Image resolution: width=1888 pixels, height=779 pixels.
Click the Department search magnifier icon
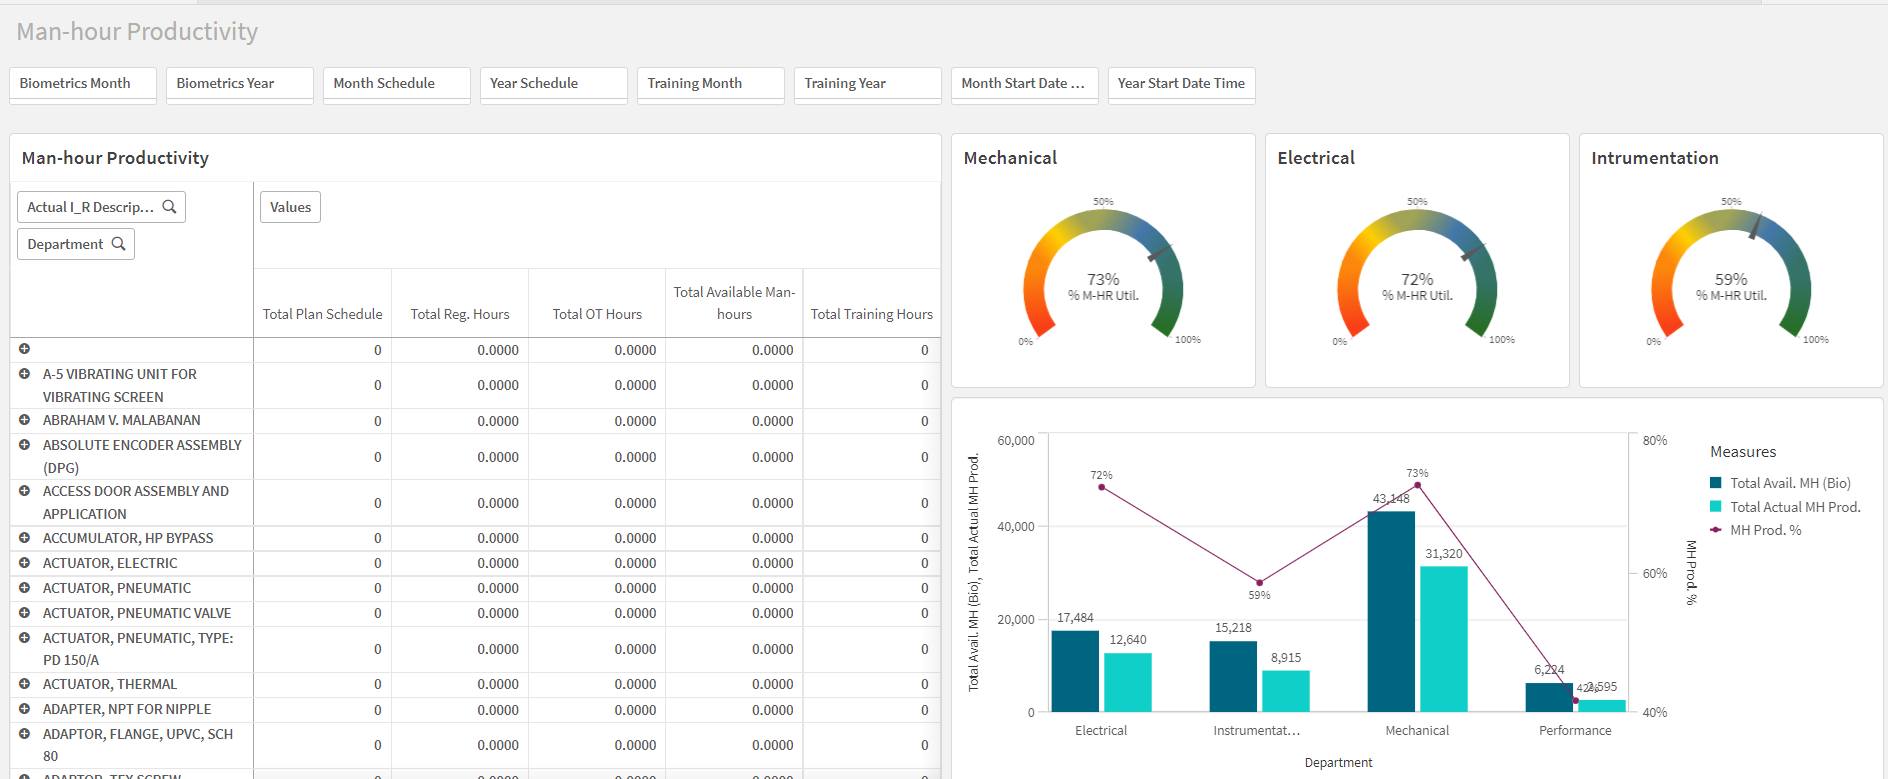click(118, 244)
